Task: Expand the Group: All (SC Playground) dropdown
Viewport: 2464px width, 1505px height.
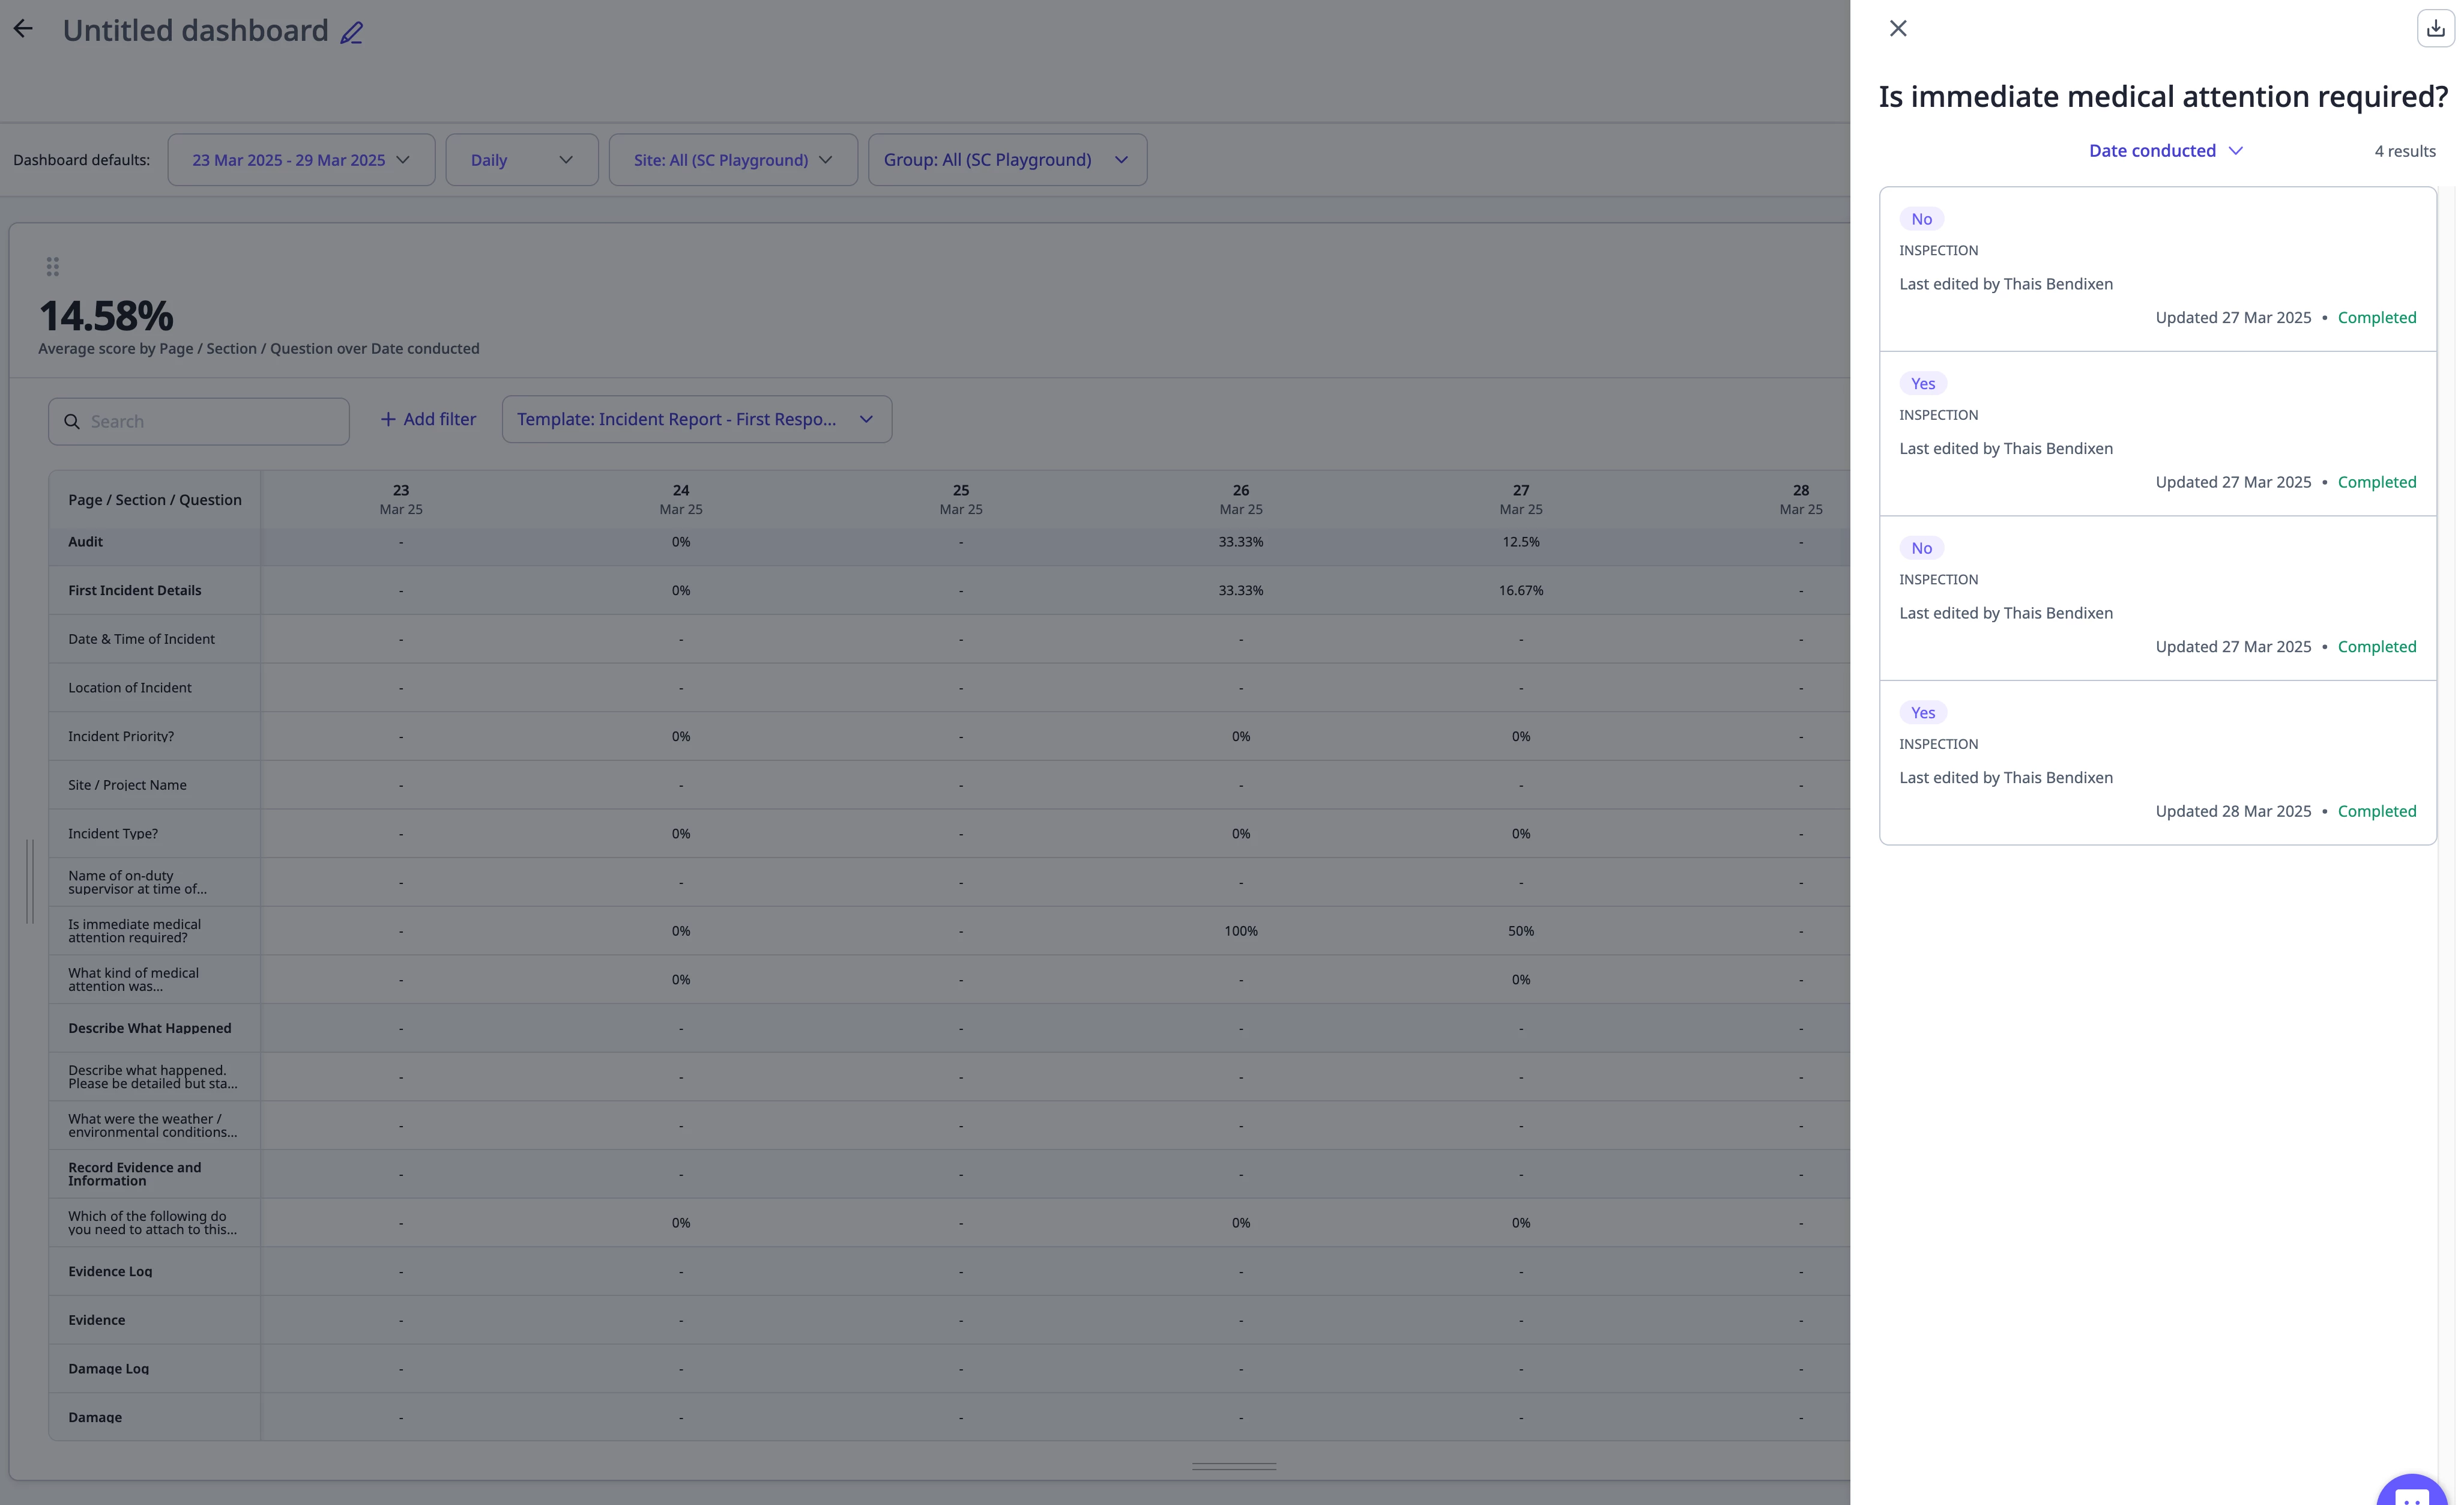Action: tap(1007, 160)
